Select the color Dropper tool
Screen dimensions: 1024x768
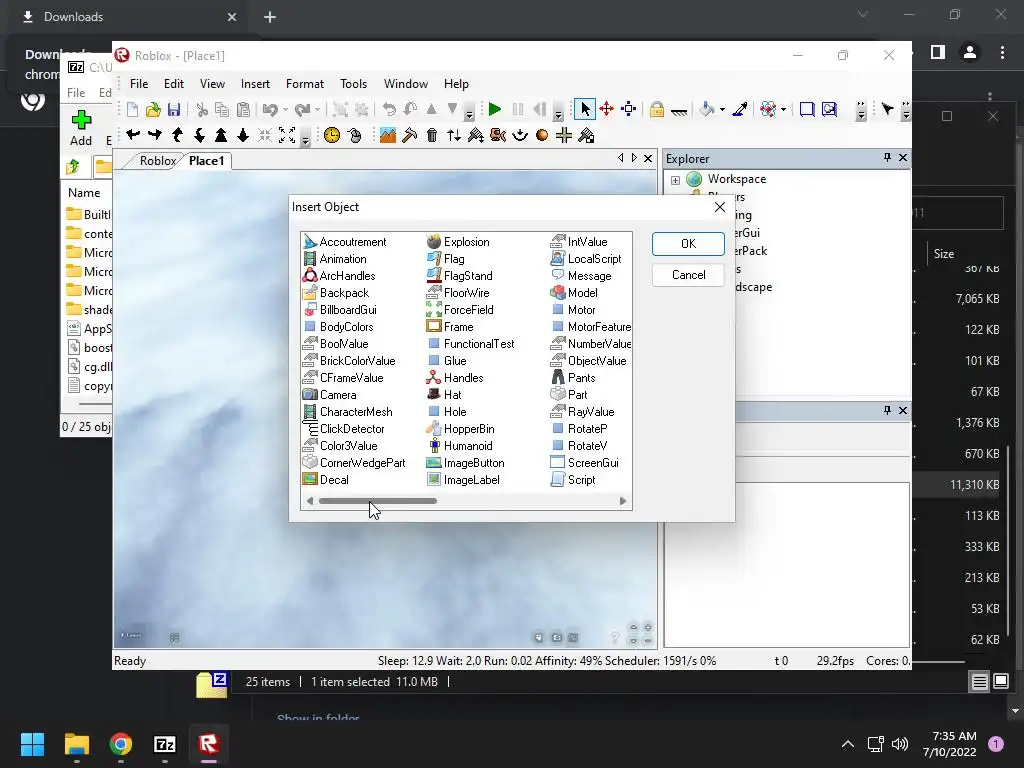pyautogui.click(x=740, y=109)
